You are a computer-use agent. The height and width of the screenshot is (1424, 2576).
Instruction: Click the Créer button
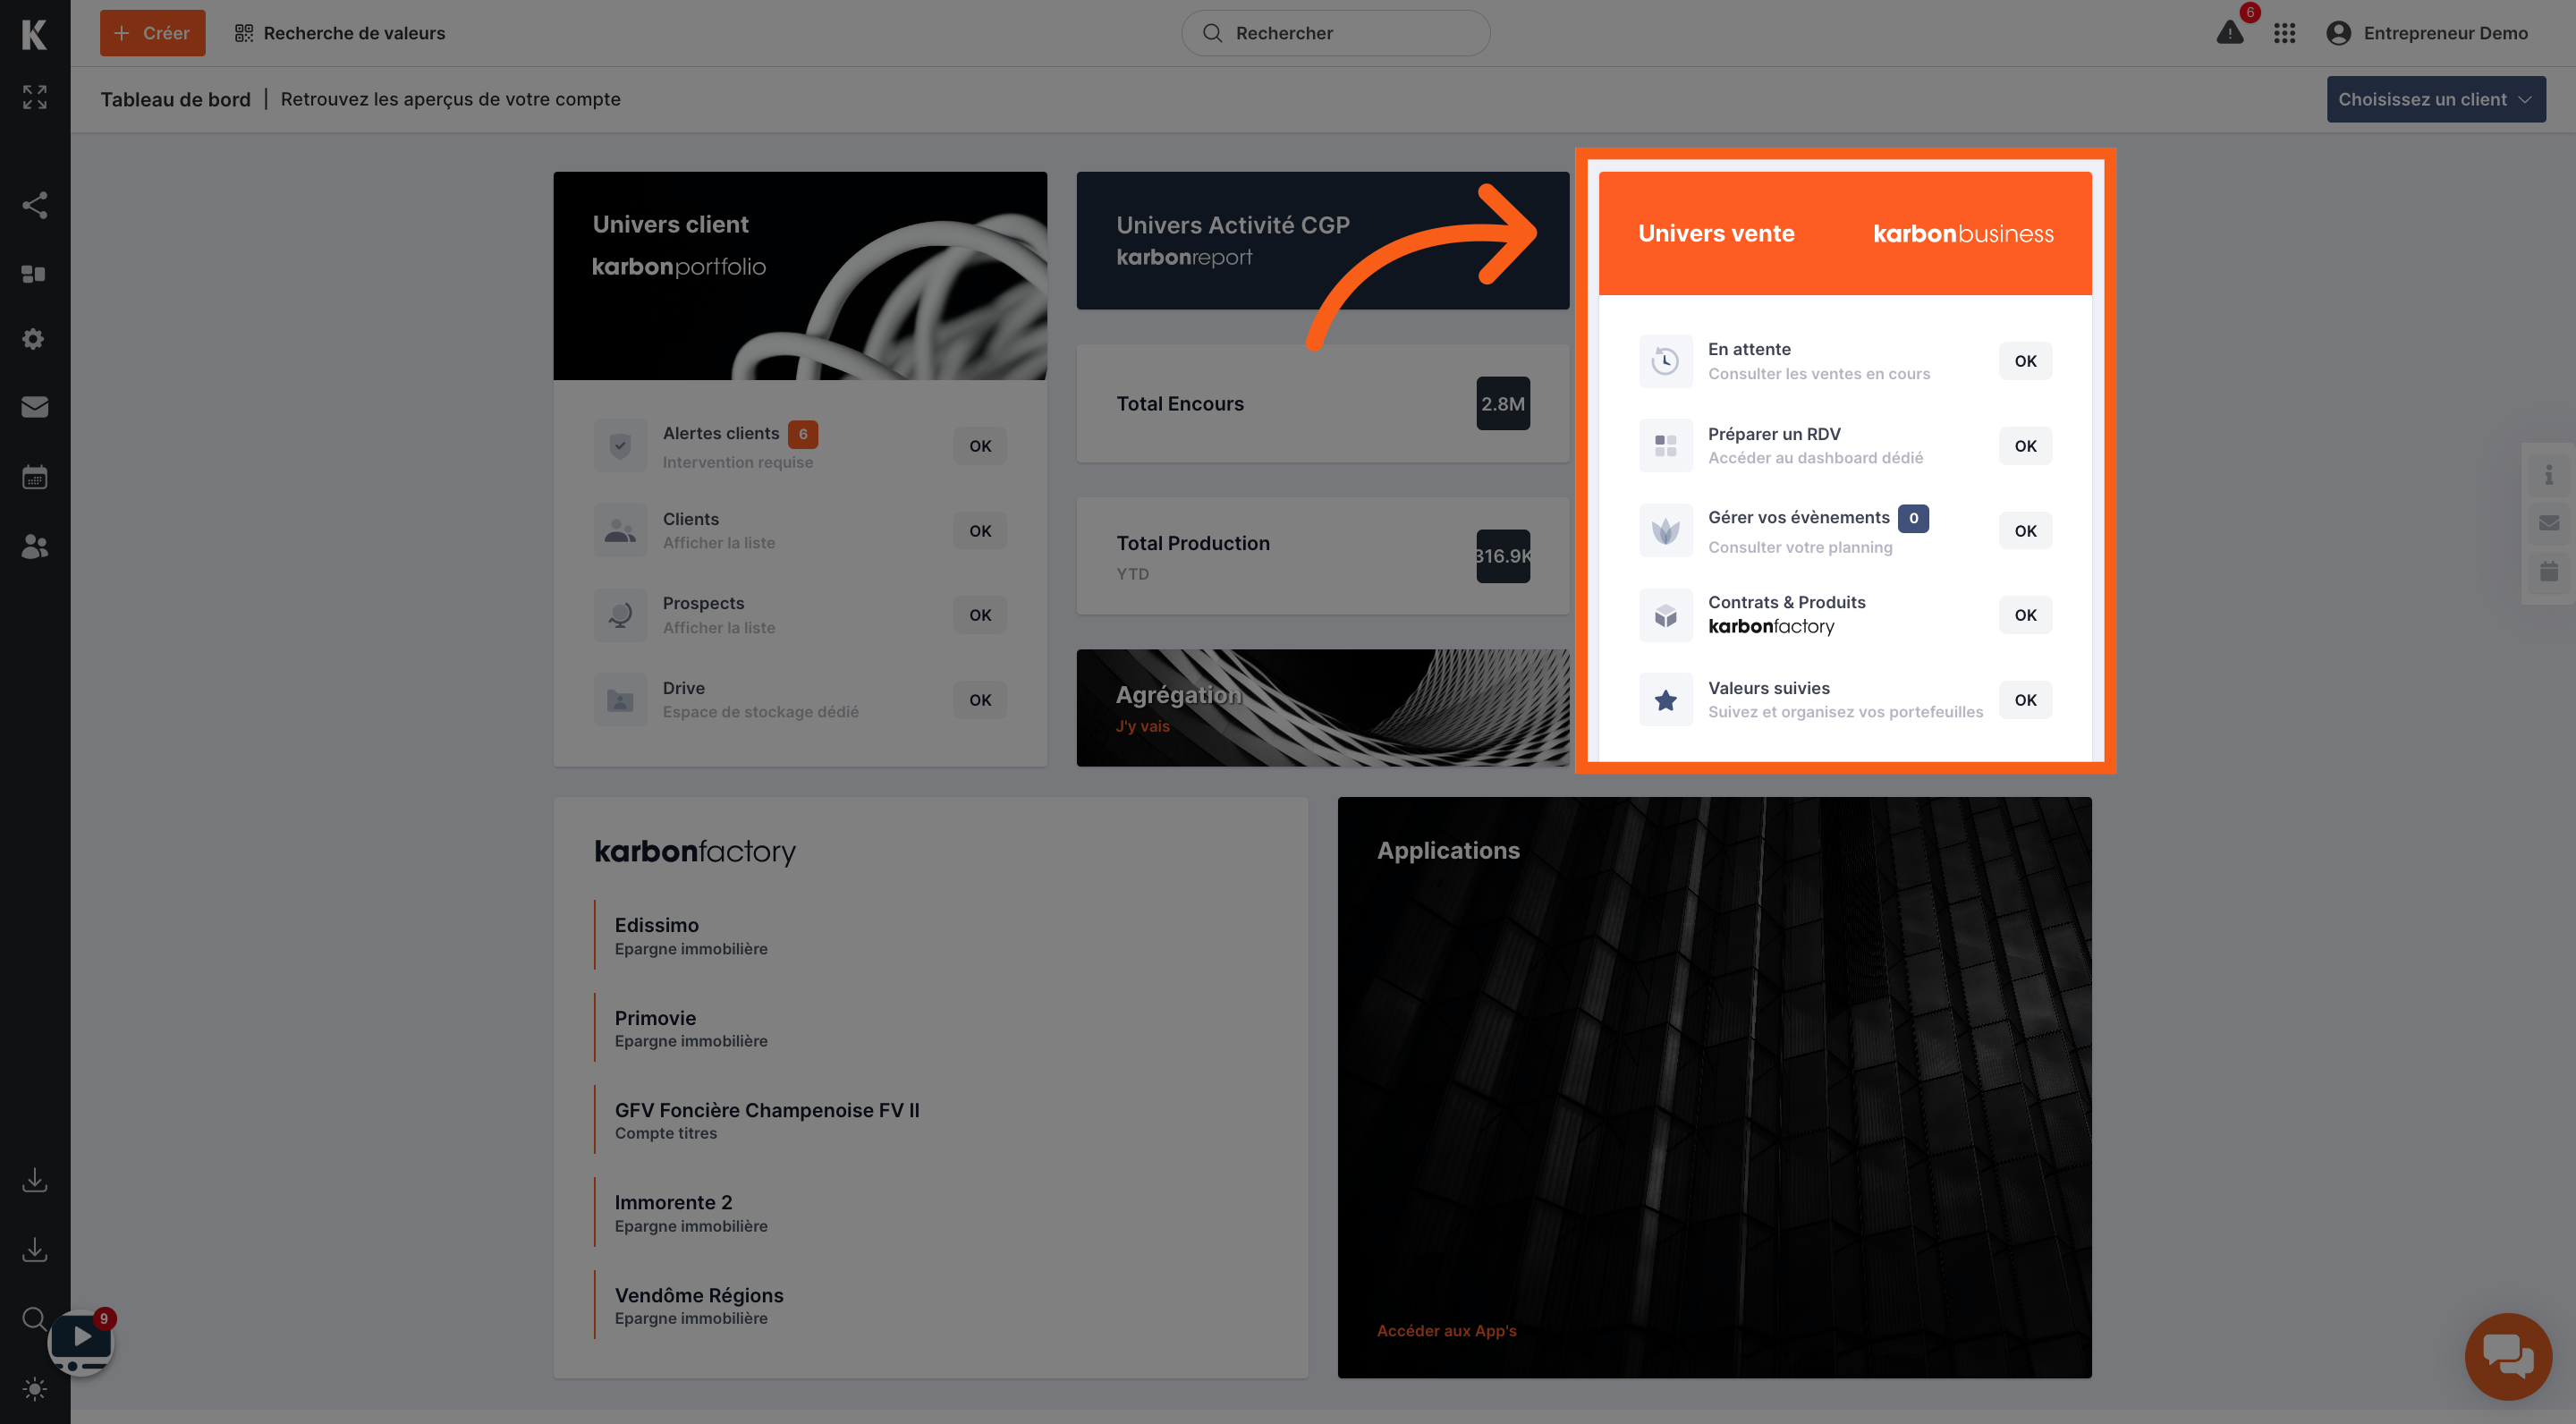pos(152,33)
